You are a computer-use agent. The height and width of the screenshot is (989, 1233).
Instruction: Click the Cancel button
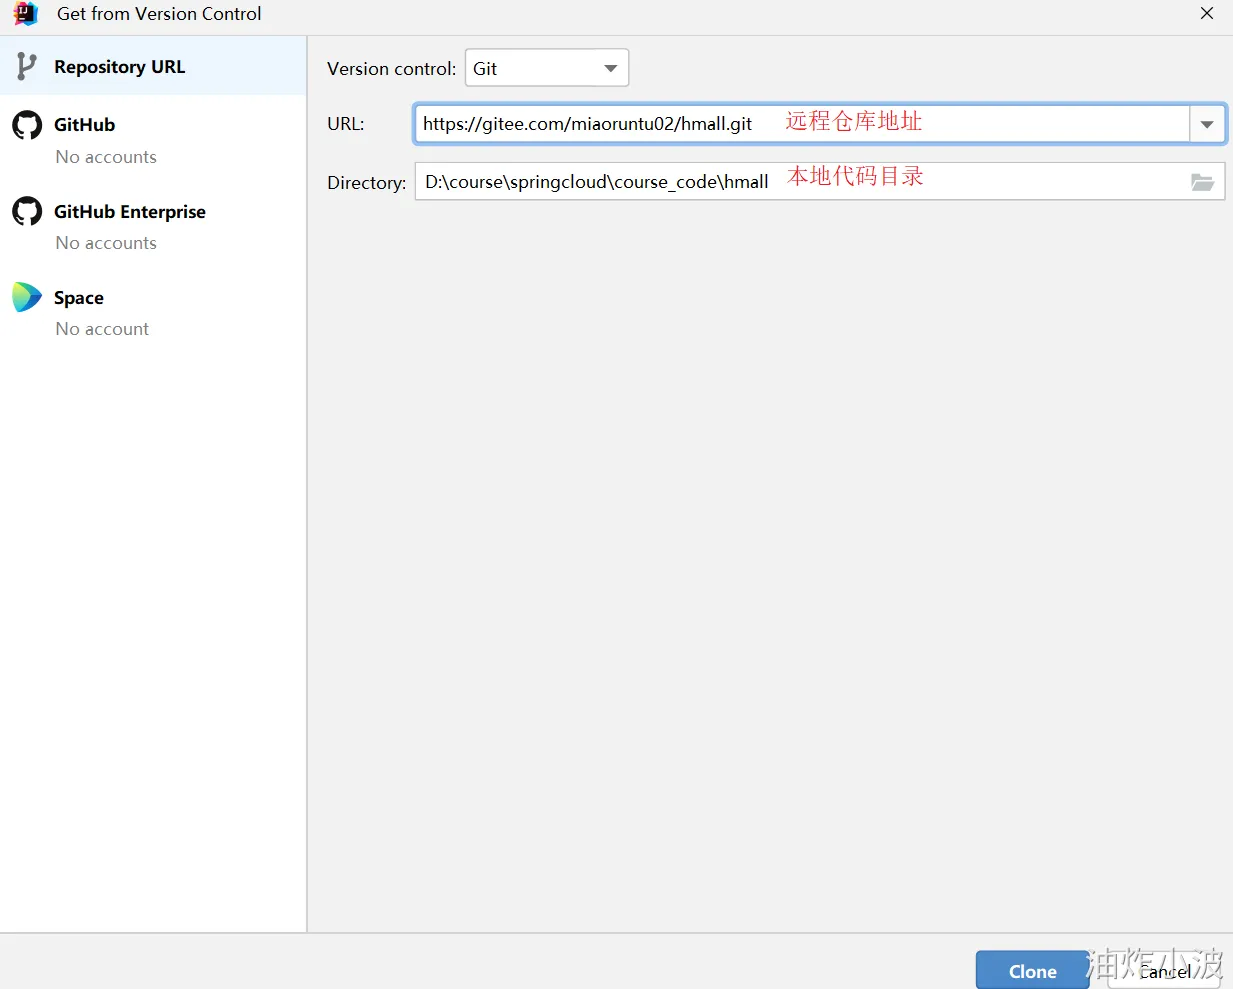point(1164,971)
